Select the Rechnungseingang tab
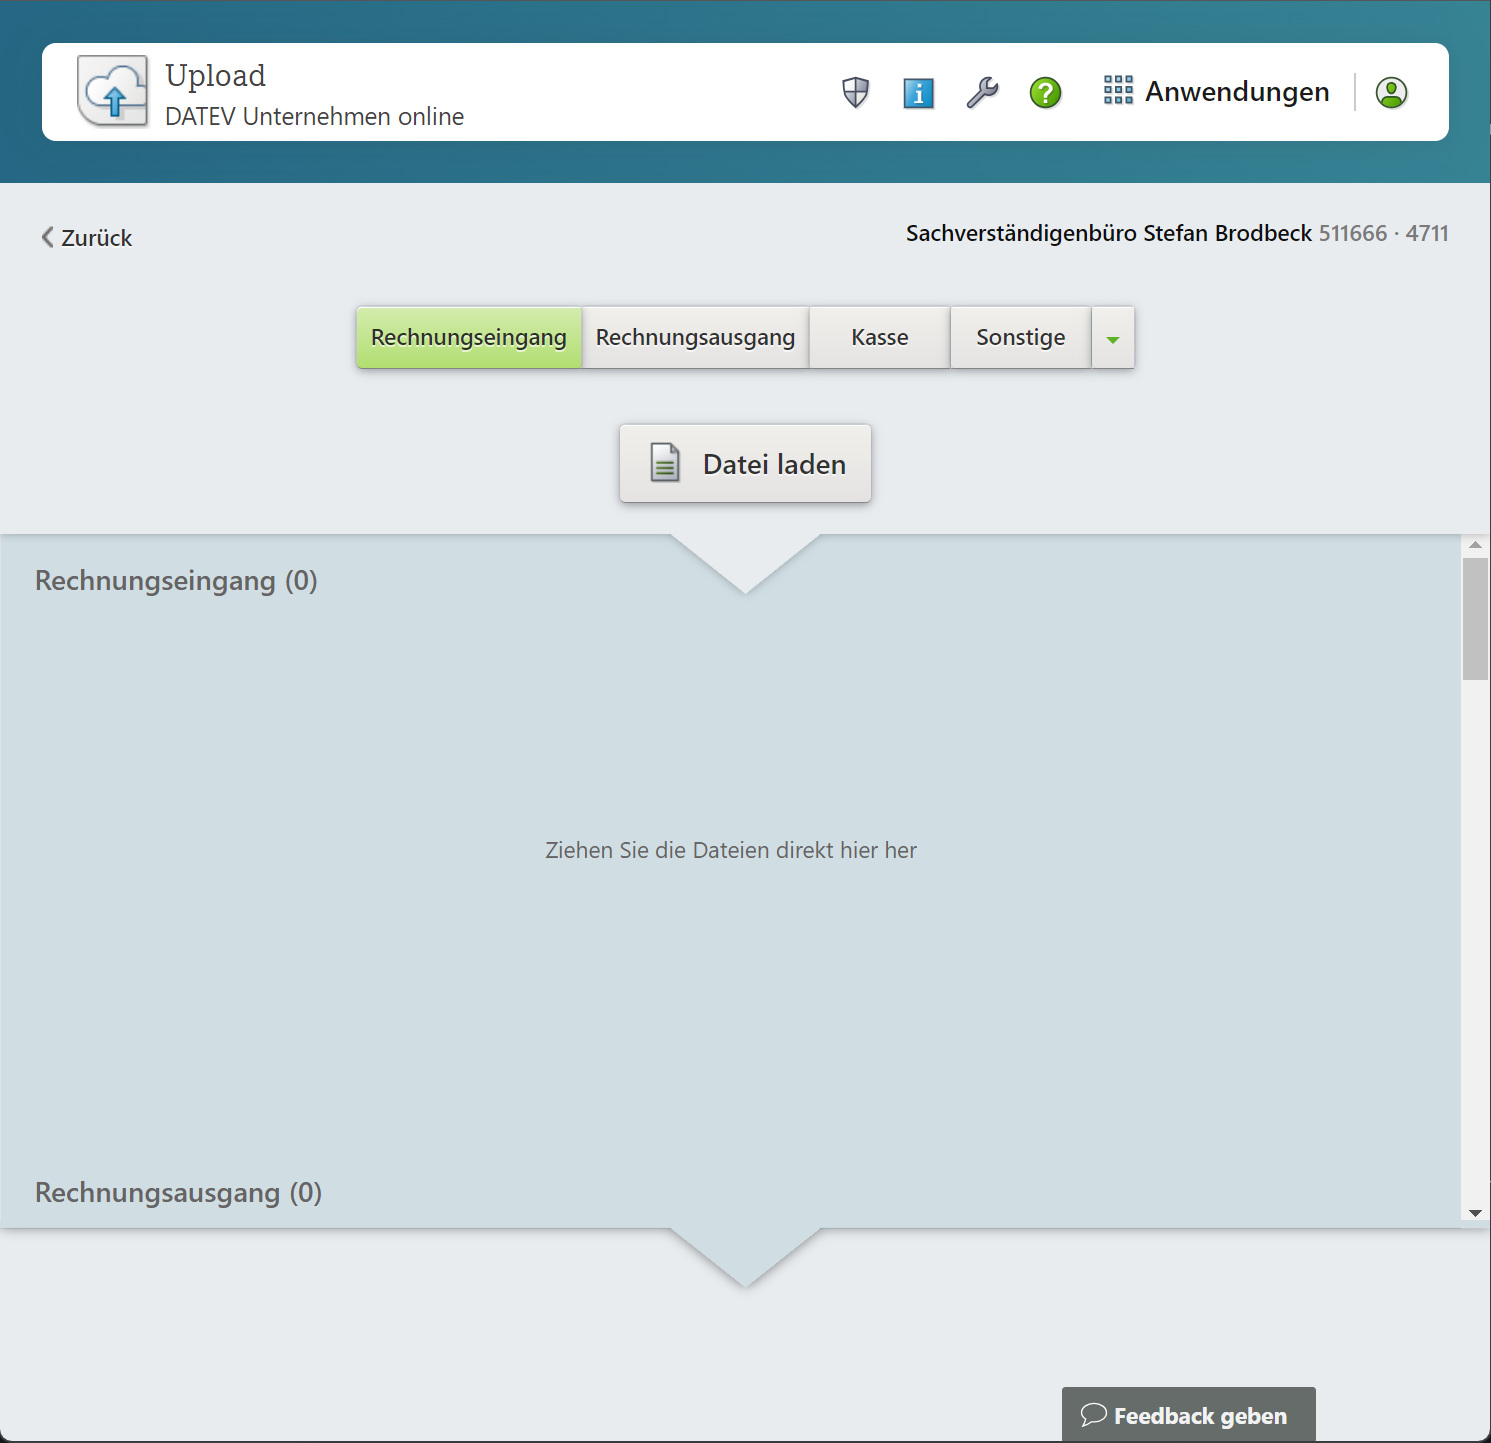This screenshot has height=1443, width=1491. click(469, 337)
